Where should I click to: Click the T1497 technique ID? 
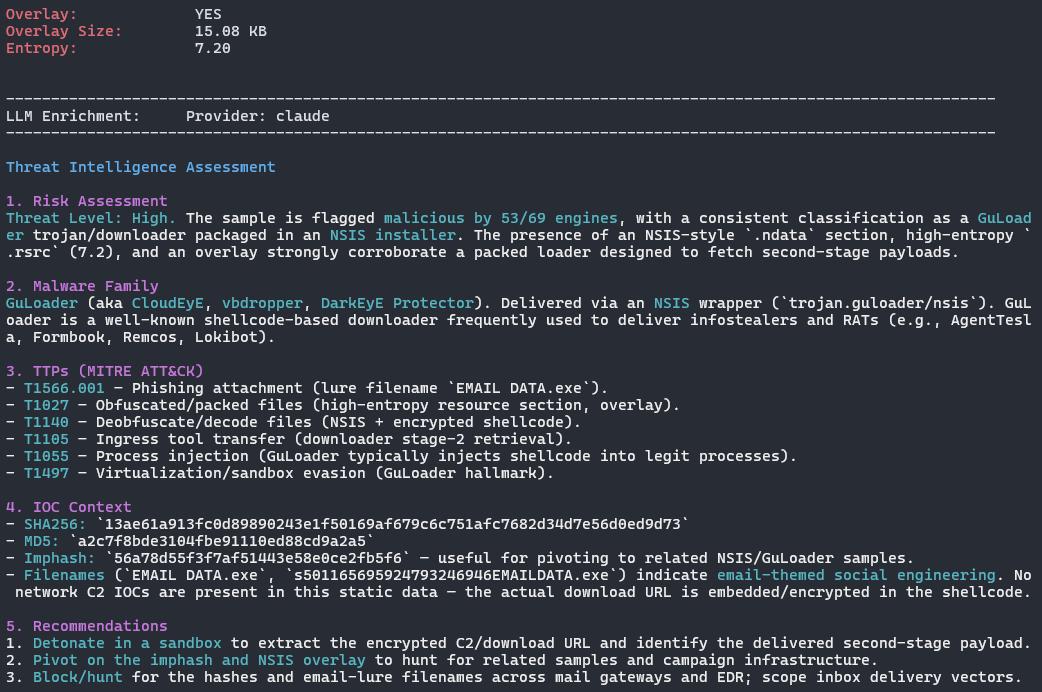(46, 473)
